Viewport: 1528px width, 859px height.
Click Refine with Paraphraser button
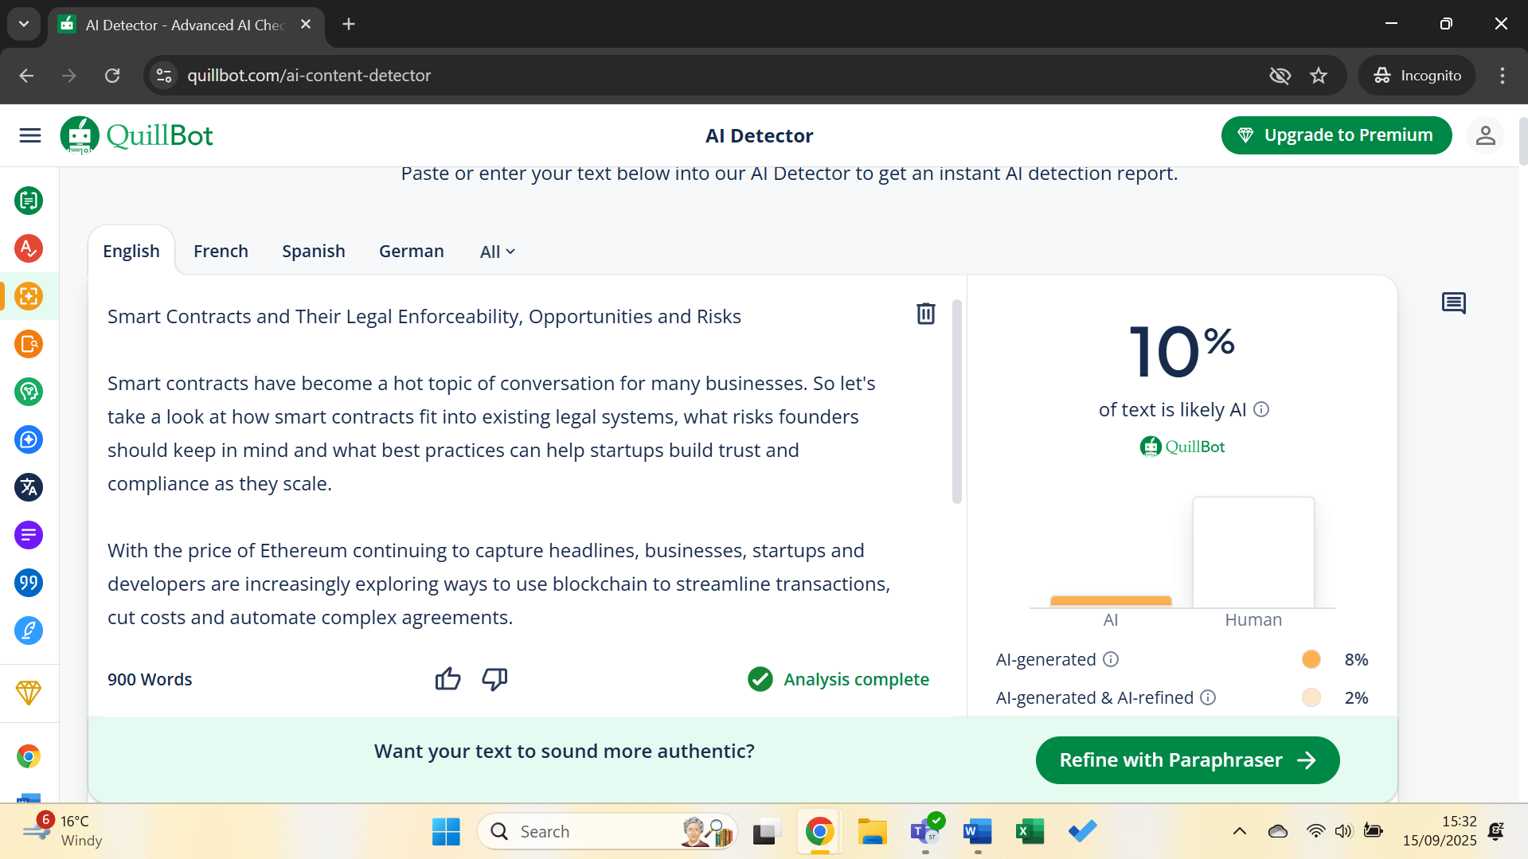click(x=1187, y=760)
